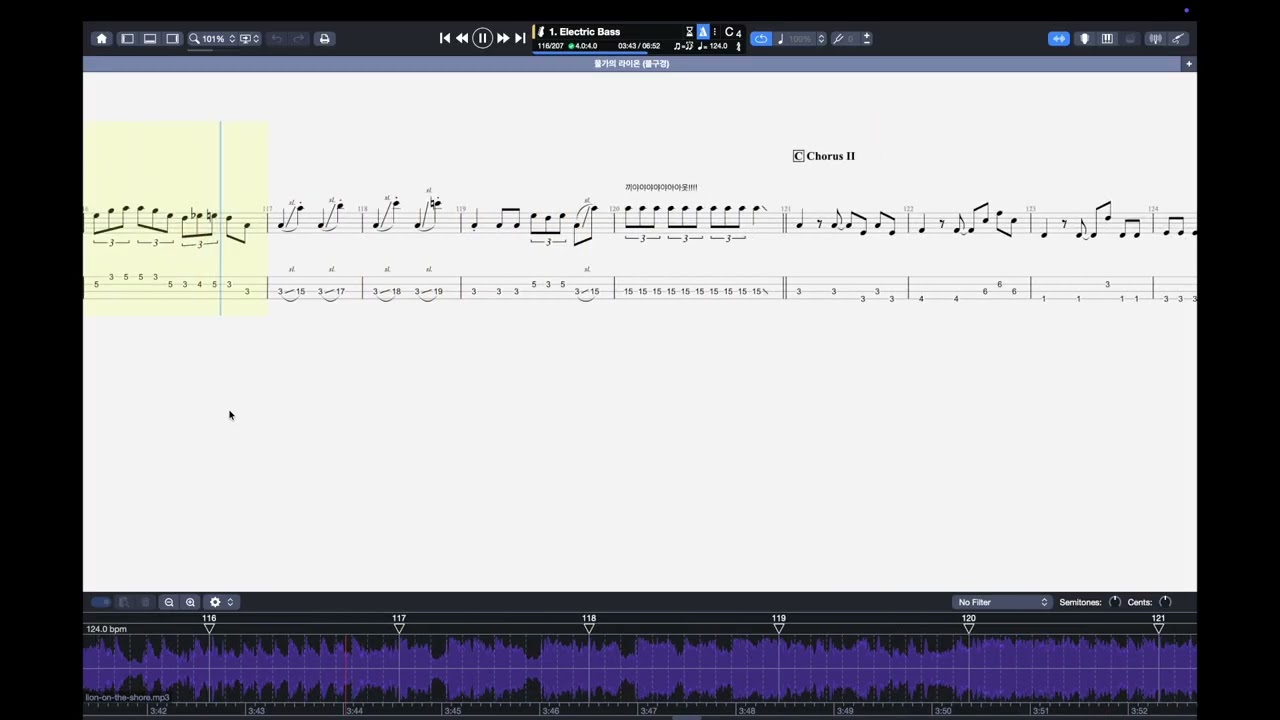The height and width of the screenshot is (720, 1280).
Task: Adjust the Cents knob
Action: click(x=1165, y=602)
